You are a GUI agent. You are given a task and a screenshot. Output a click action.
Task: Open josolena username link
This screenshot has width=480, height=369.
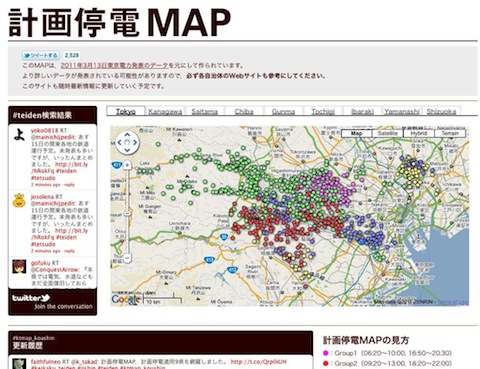(42, 197)
